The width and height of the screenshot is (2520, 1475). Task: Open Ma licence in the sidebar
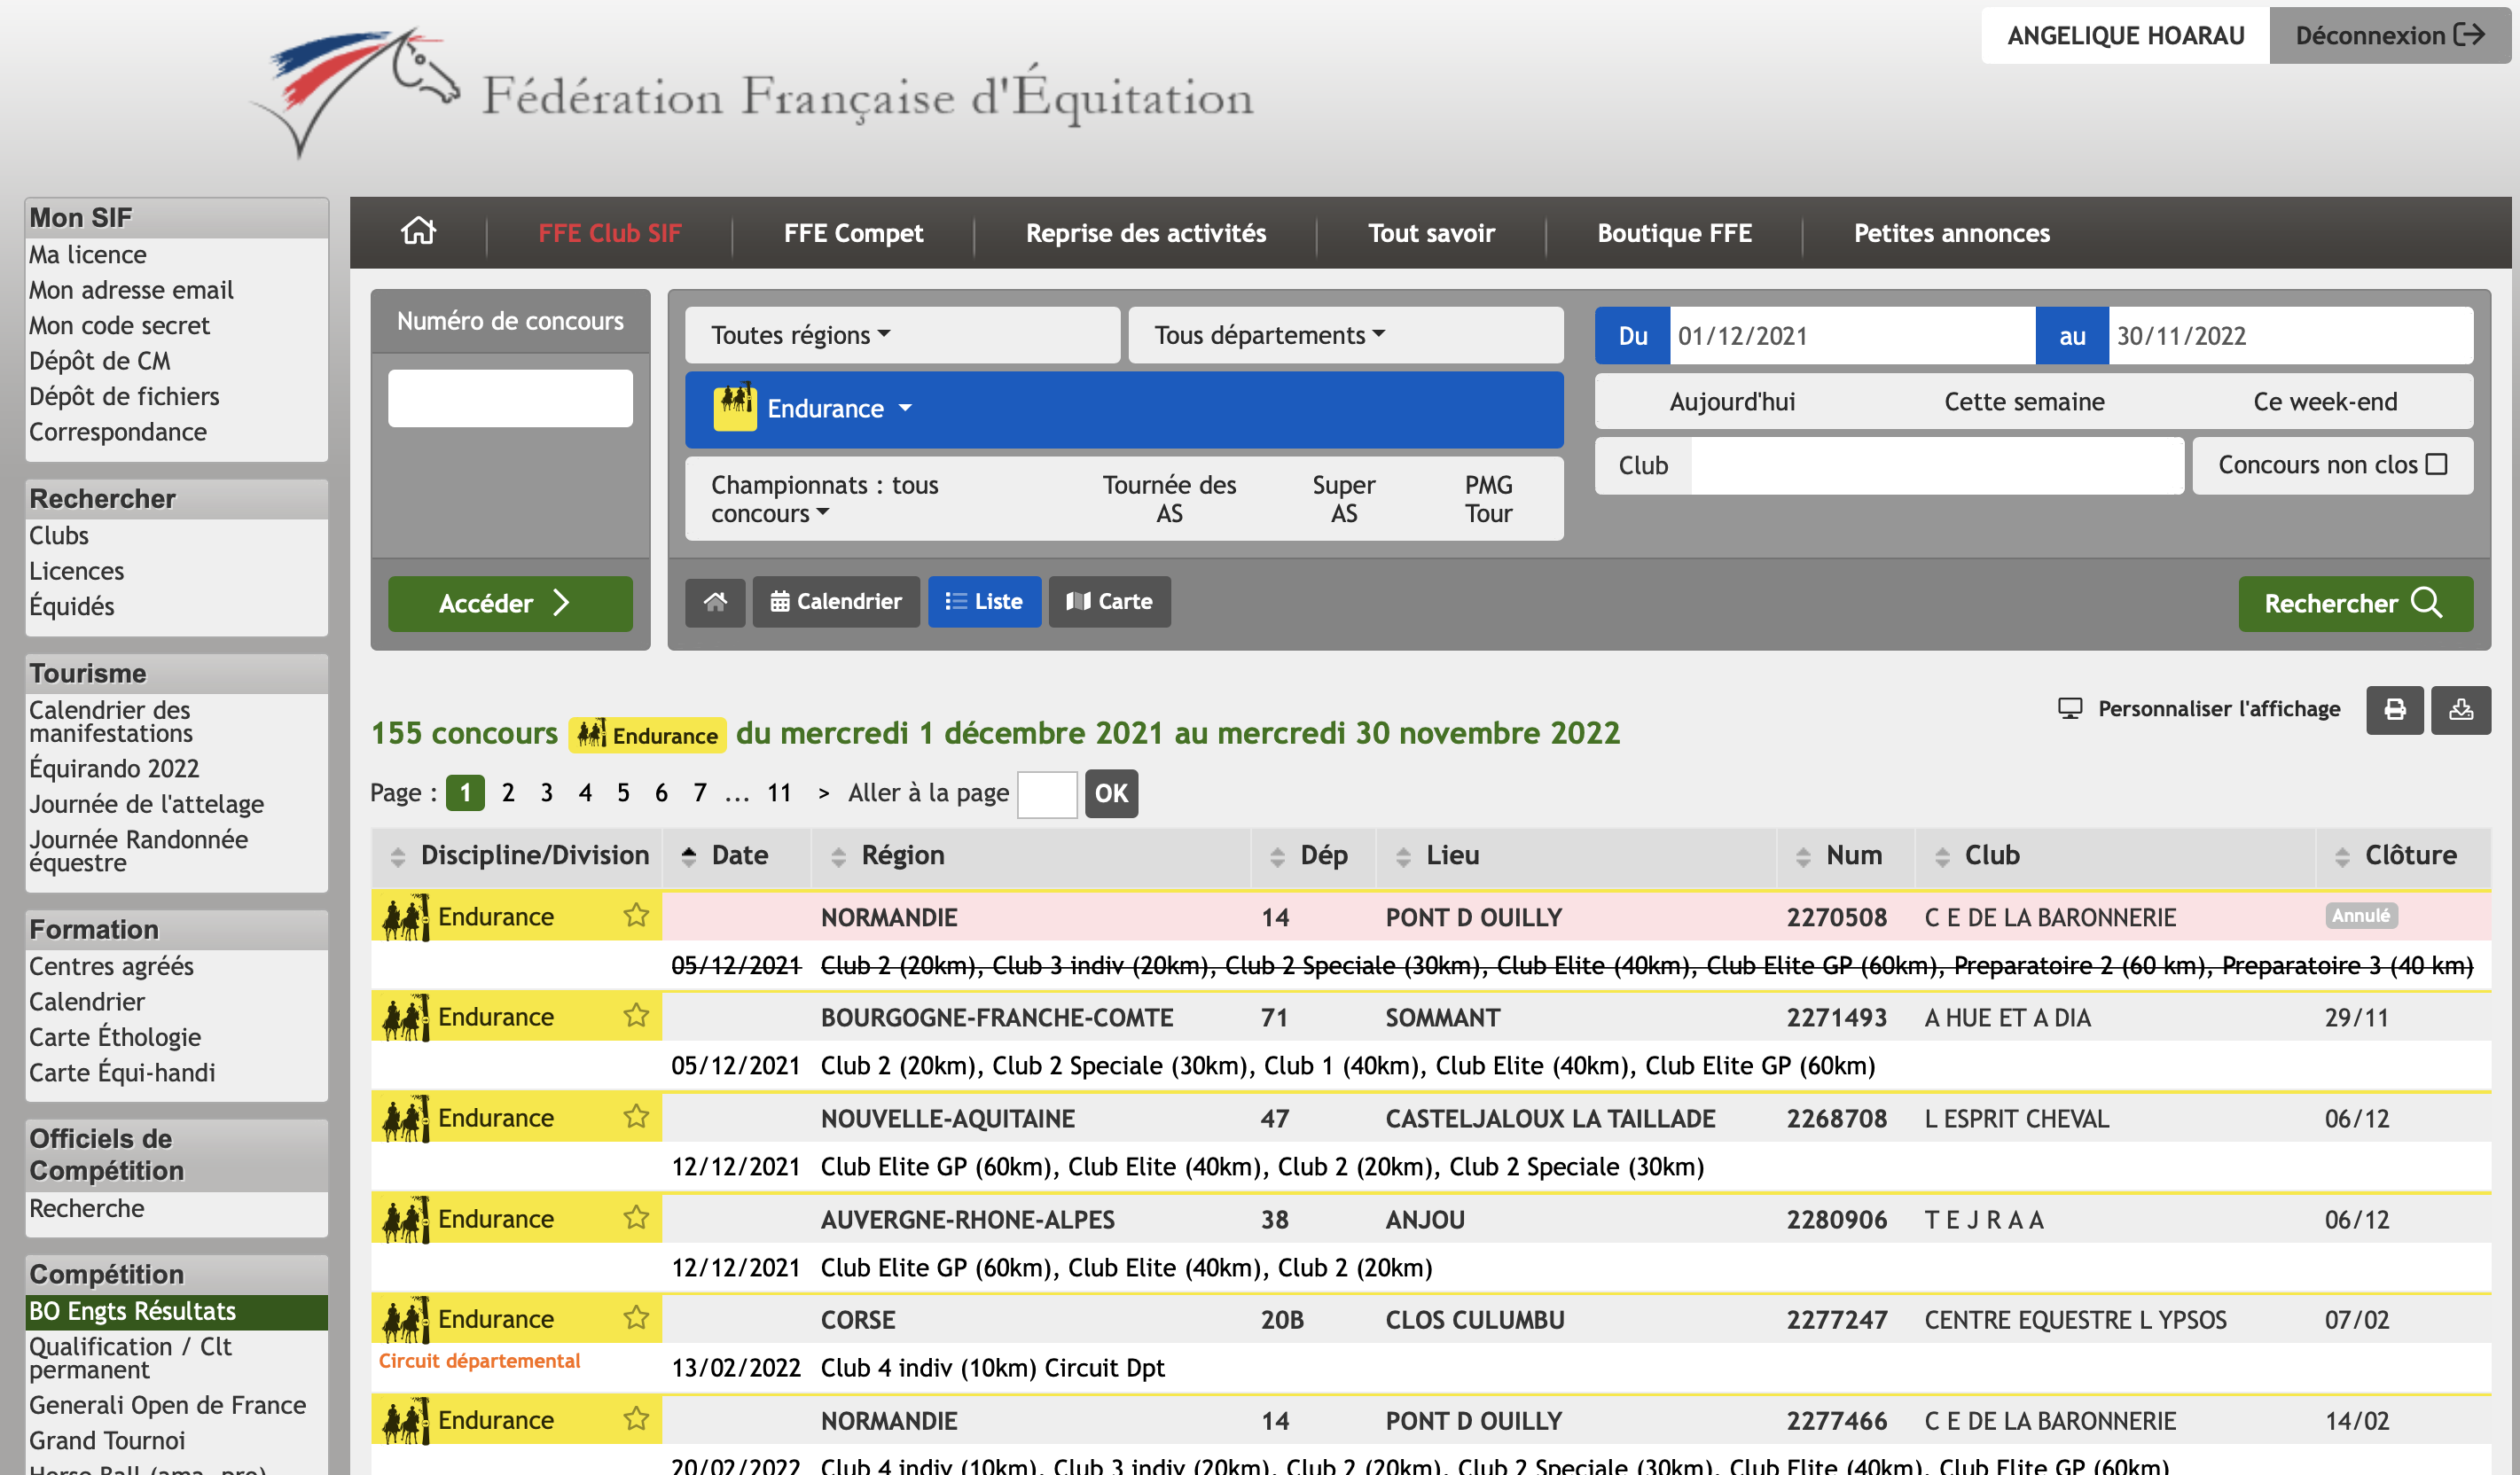pyautogui.click(x=88, y=254)
